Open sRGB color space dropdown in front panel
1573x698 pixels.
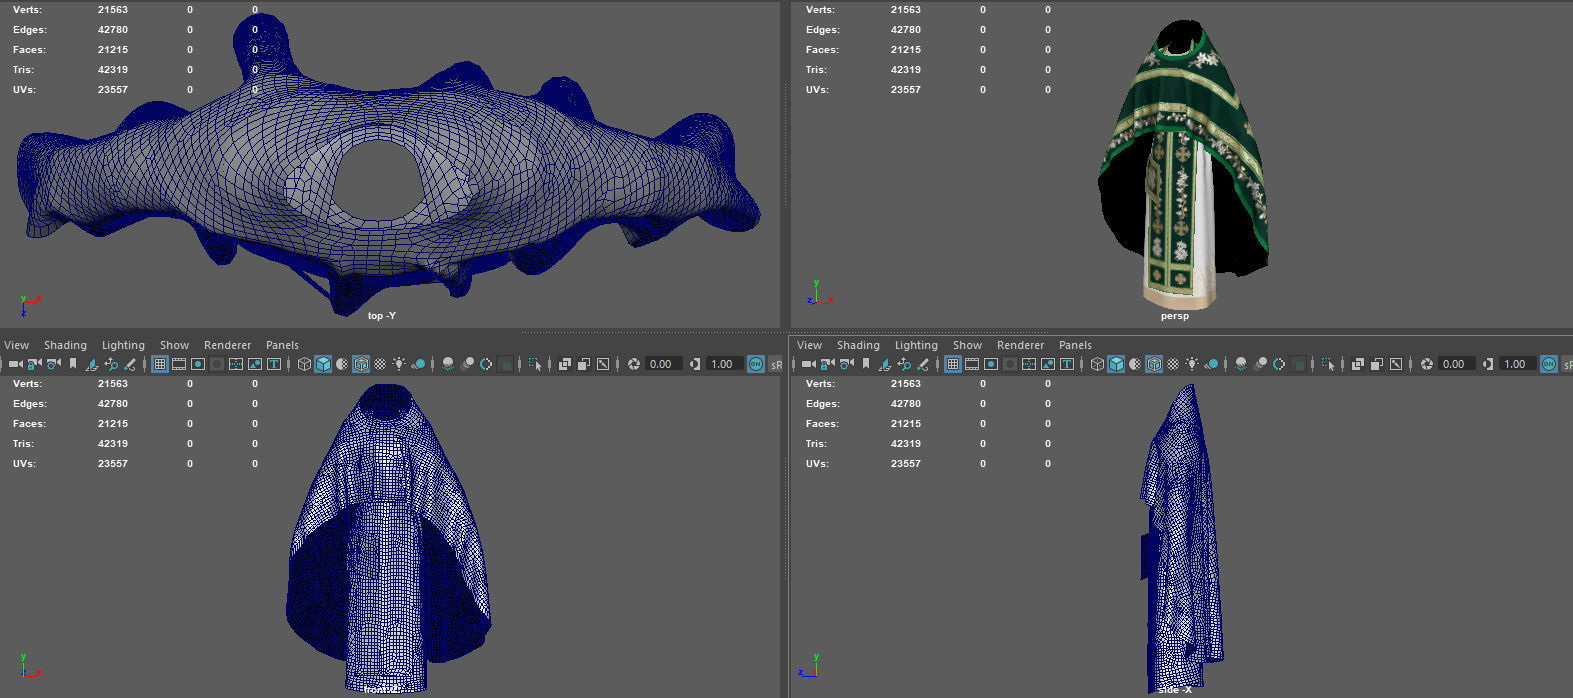pos(776,364)
